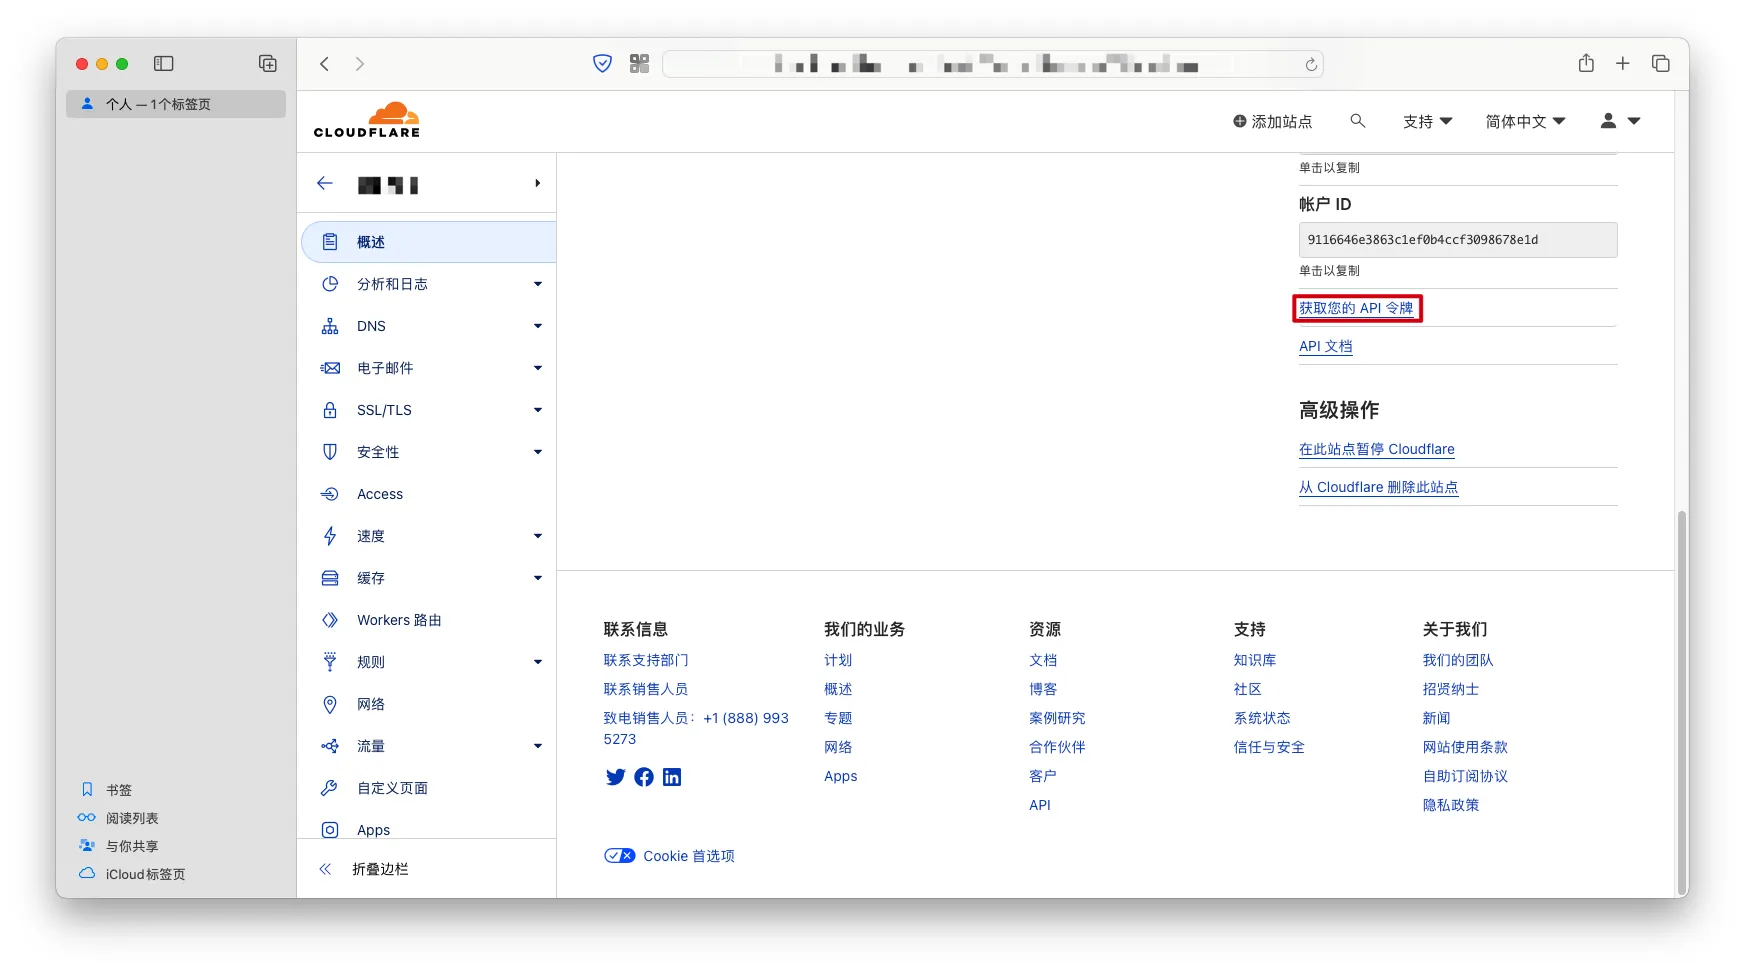
Task: Open 博客 link under 资源
Action: pyautogui.click(x=1043, y=689)
